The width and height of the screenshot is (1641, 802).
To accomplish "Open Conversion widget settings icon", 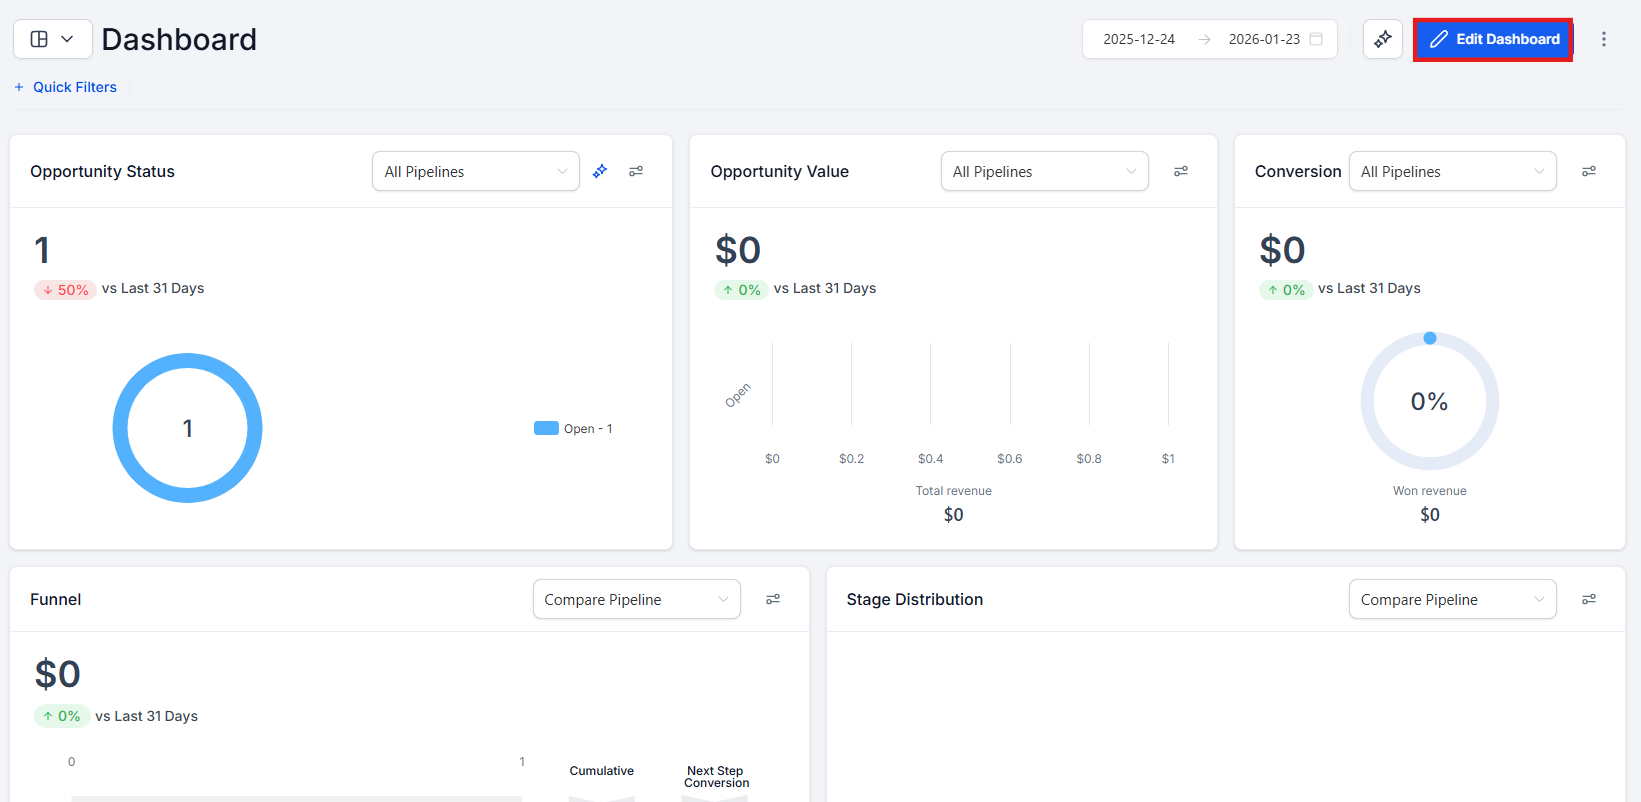I will [1589, 171].
